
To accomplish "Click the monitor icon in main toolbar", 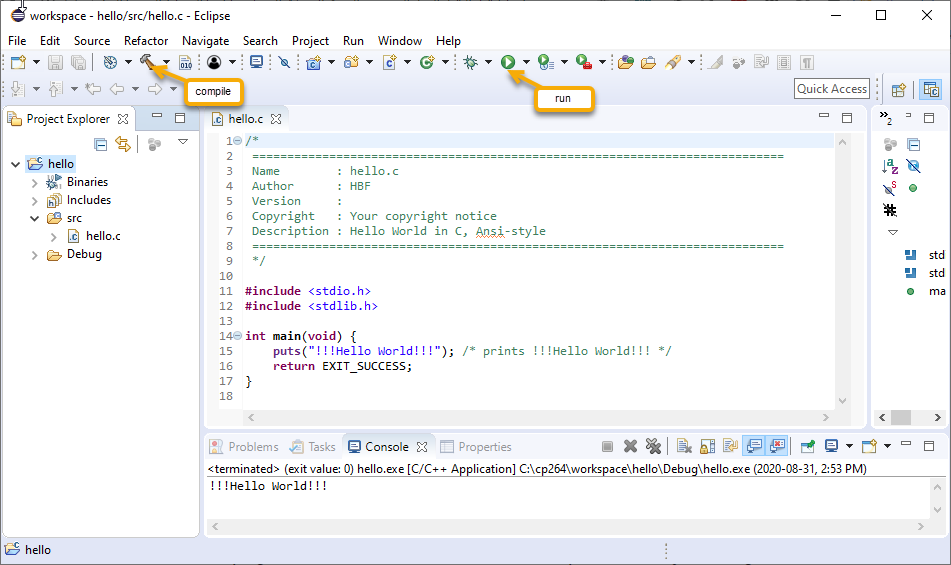I will (x=257, y=62).
